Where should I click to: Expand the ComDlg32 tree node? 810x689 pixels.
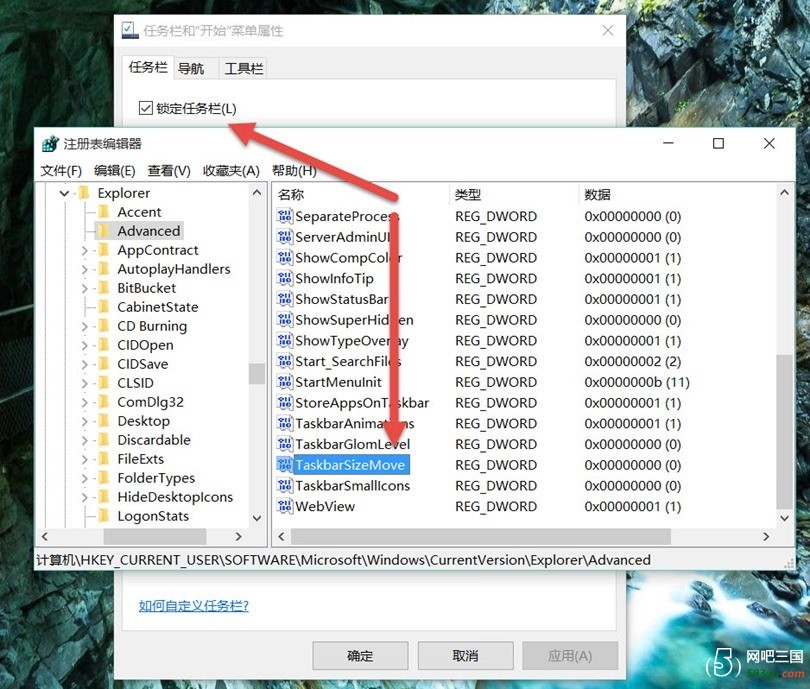[85, 402]
